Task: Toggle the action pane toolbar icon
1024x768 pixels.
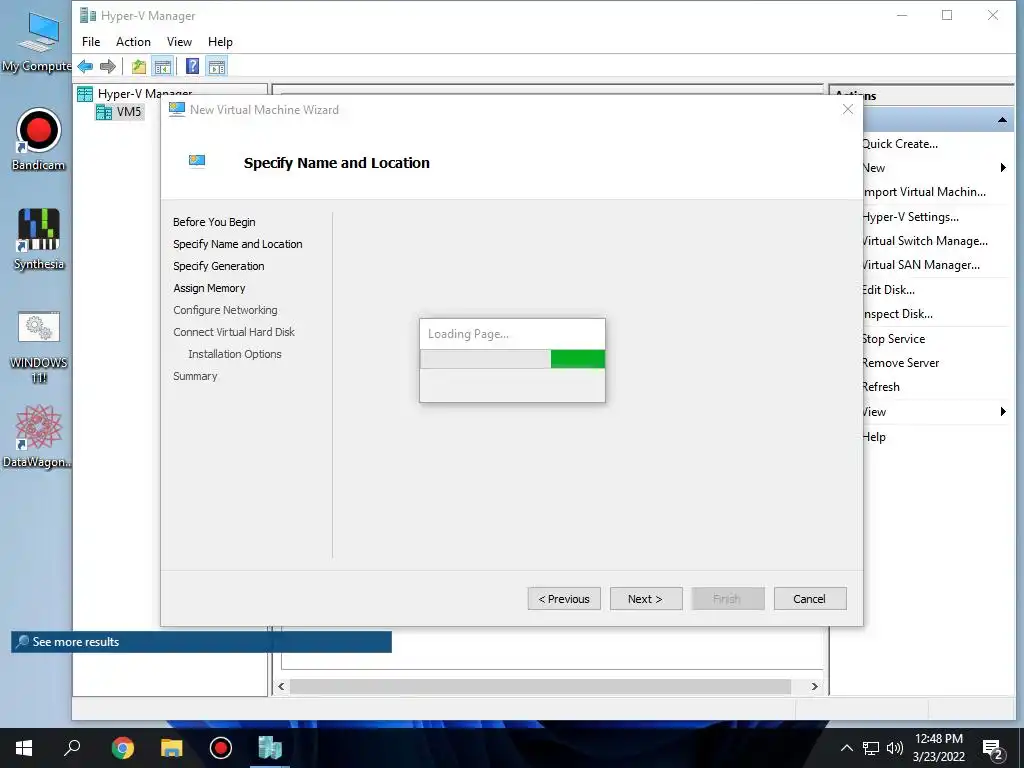Action: (x=217, y=67)
